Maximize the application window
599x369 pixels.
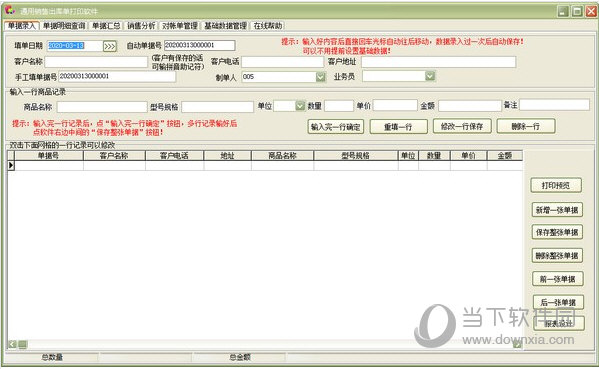577,11
